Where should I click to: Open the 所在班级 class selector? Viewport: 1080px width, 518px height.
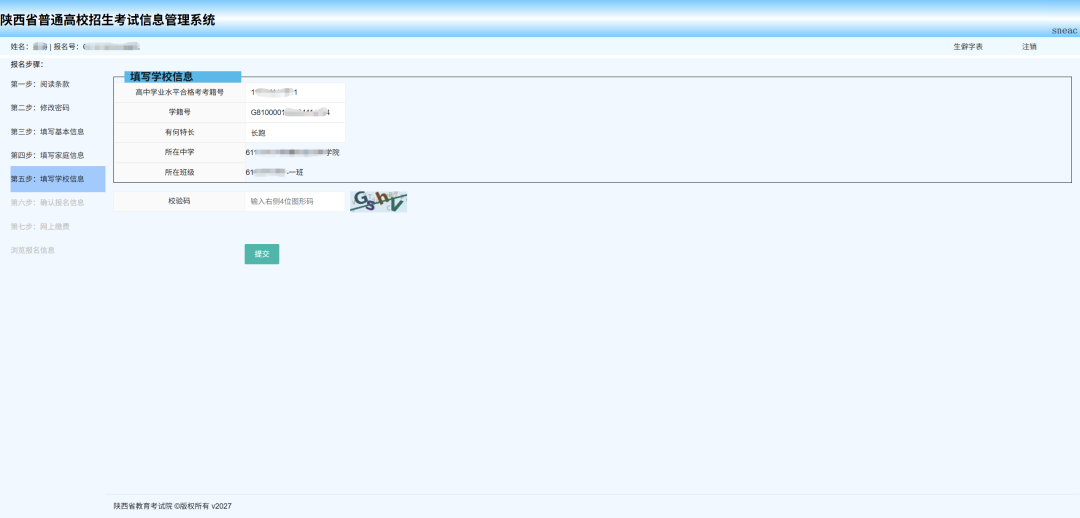coord(295,172)
